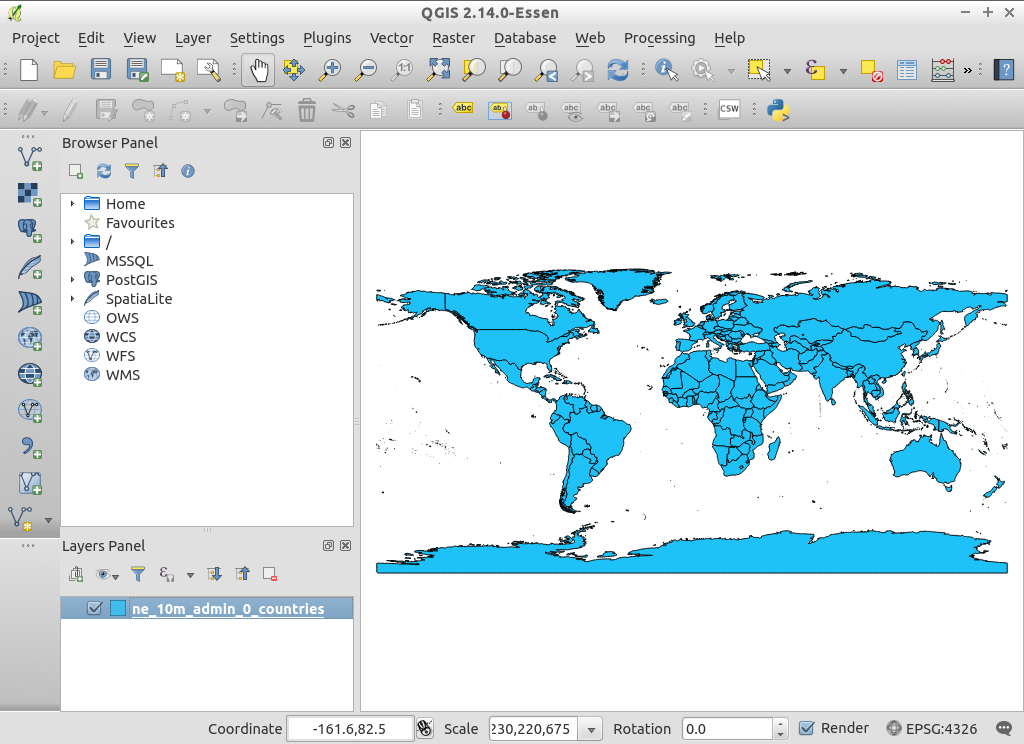Image resolution: width=1024 pixels, height=744 pixels.
Task: Open New Shapefile Layer dropdown arrow in sidebar
Action: tap(48, 521)
